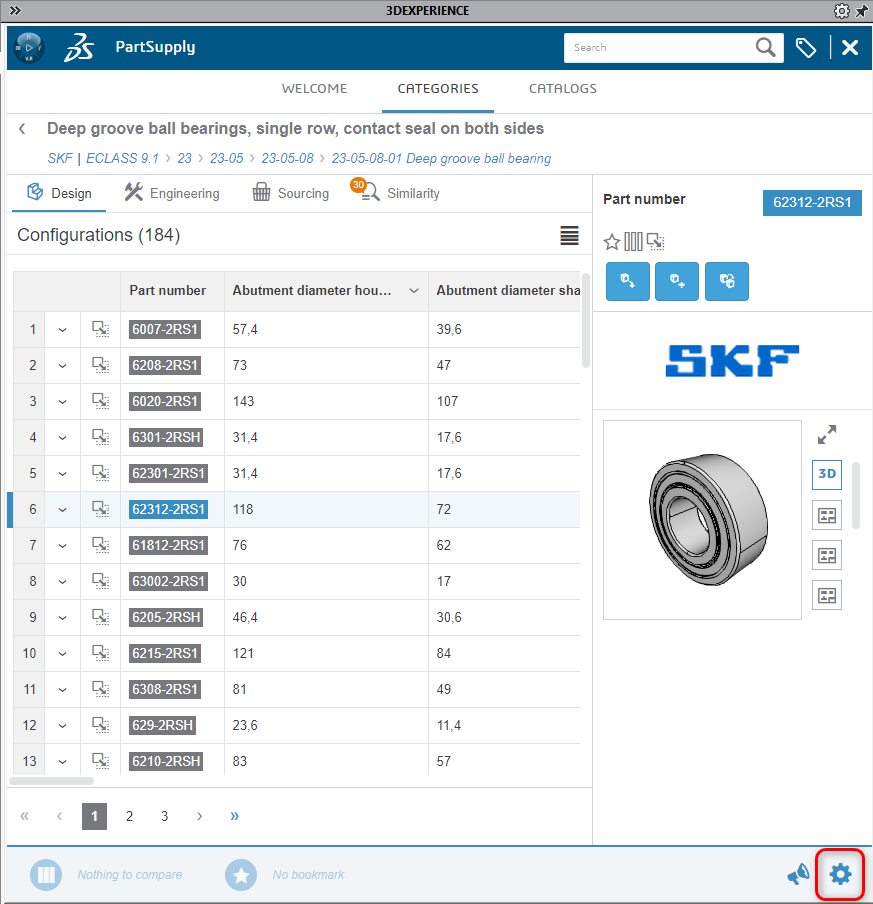Viewport: 873px width, 904px height.
Task: Open Abutment diameter housing column dropdown
Action: point(413,291)
